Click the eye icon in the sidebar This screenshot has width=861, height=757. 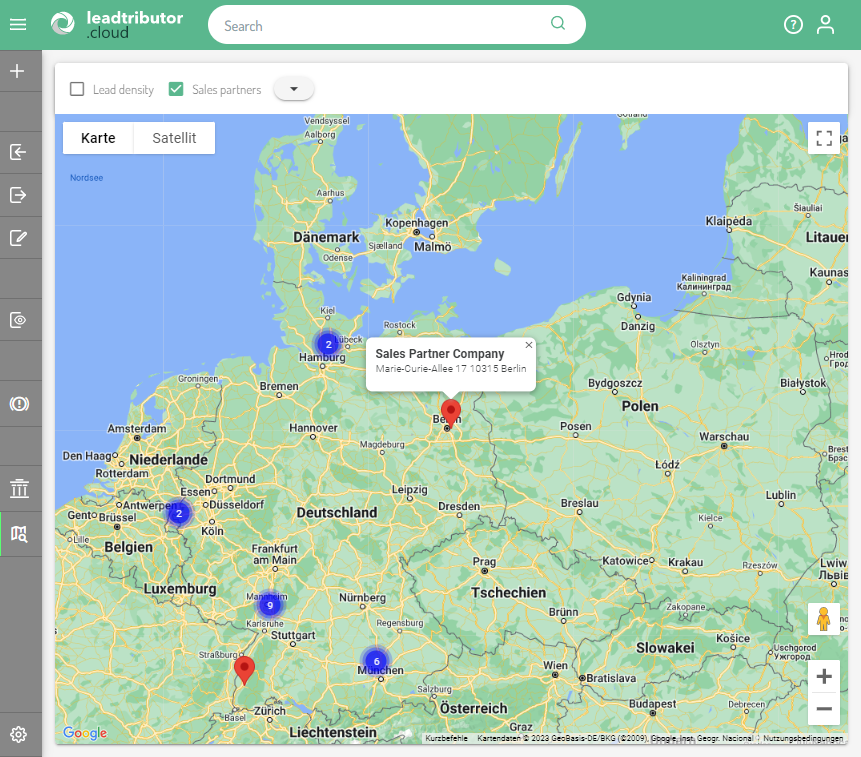click(18, 320)
